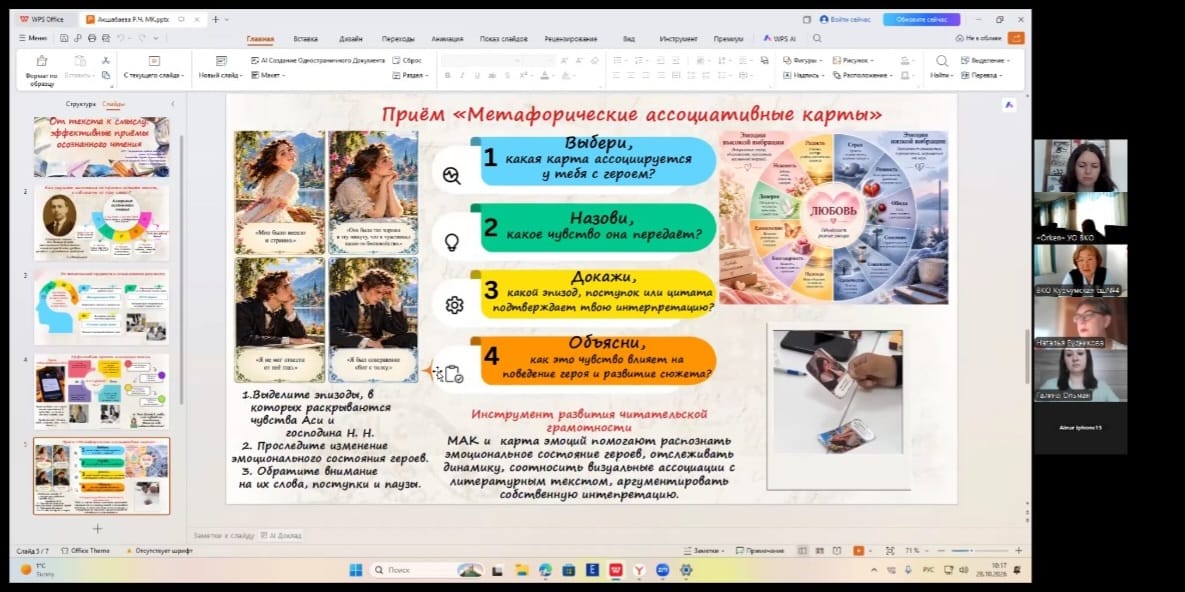The width and height of the screenshot is (1185, 592).
Task: Toggle underline formatting
Action: coord(476,76)
